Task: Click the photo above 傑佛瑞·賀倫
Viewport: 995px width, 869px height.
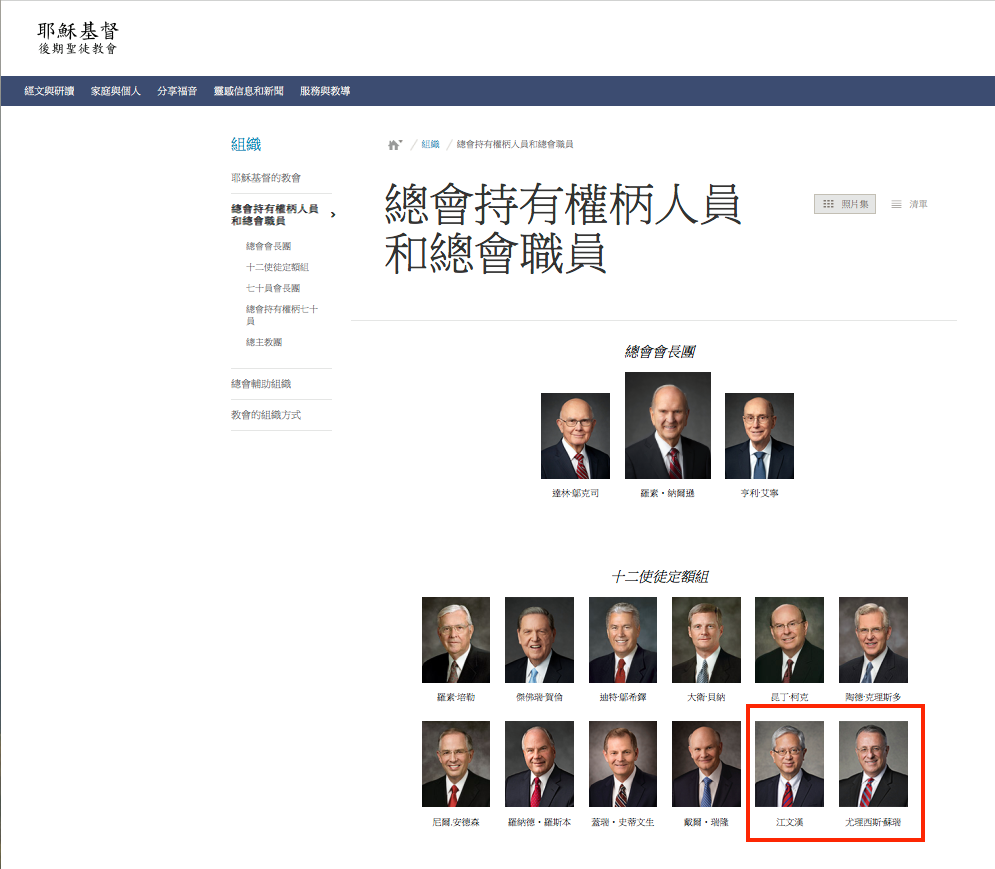Action: (x=539, y=640)
